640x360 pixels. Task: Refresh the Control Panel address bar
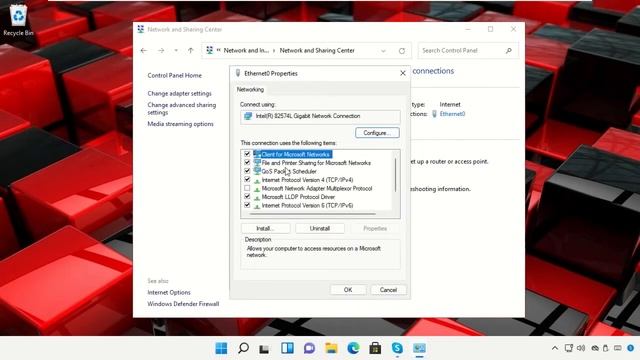[402, 51]
